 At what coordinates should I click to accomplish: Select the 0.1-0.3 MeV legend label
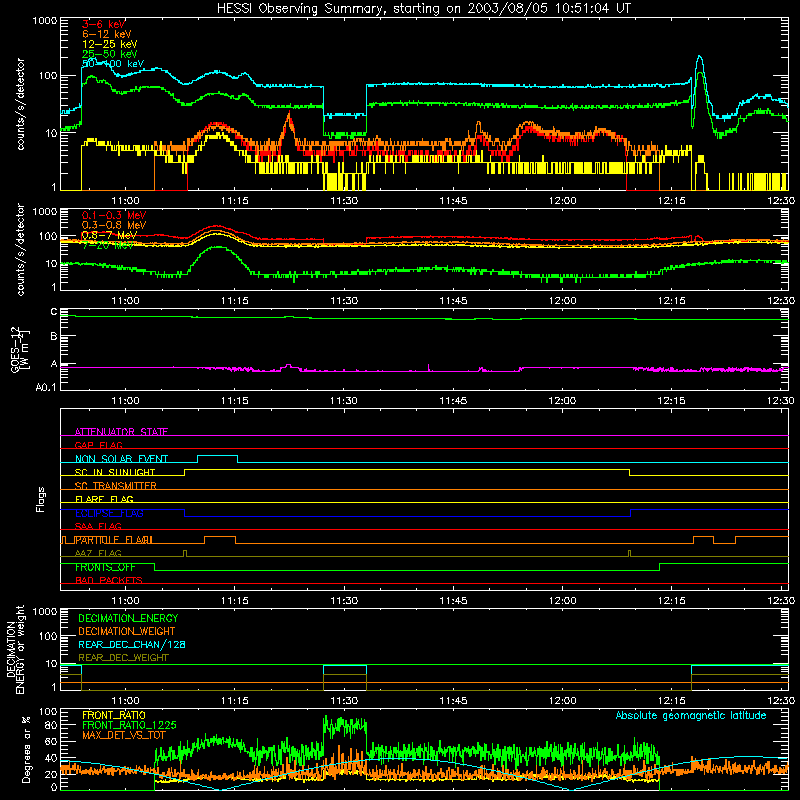(114, 215)
